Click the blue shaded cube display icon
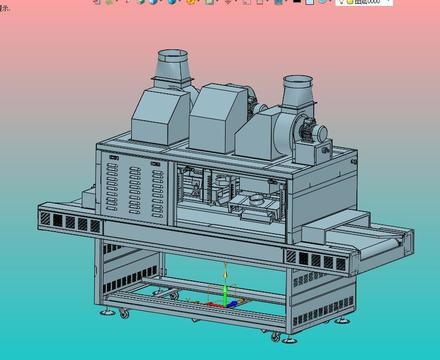This screenshot has height=360, width=440. [153, 1]
